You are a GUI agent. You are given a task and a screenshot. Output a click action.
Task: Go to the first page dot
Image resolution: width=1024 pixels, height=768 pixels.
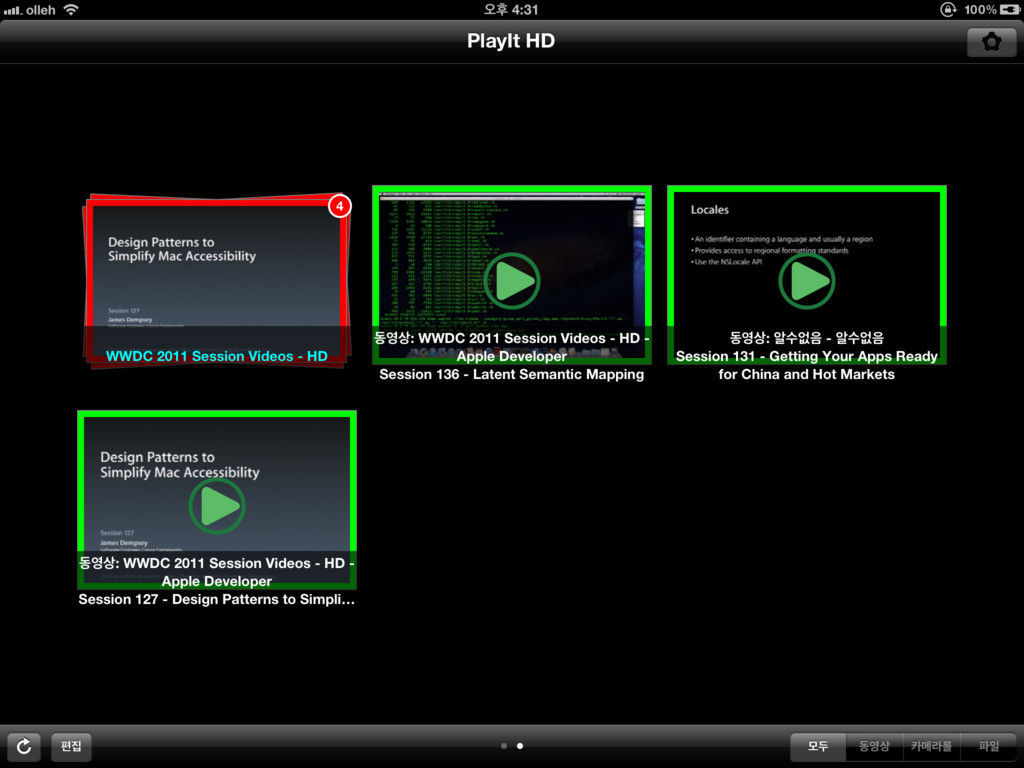tap(504, 746)
